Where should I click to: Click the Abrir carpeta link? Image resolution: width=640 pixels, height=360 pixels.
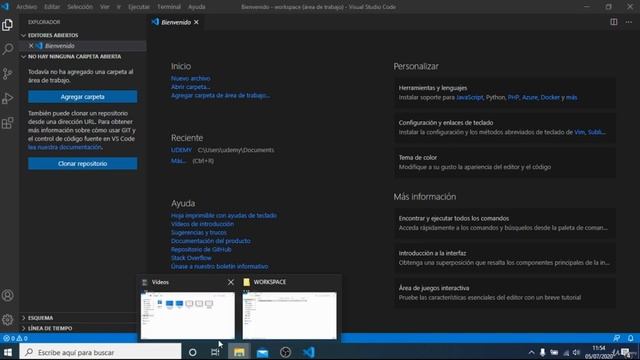(191, 87)
